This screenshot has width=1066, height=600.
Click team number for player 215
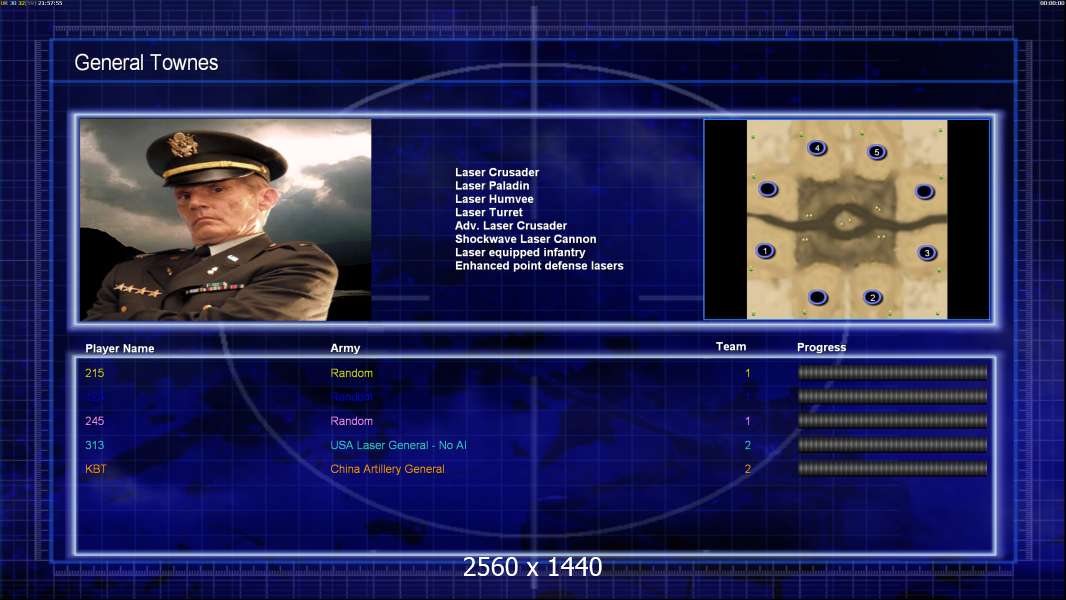pos(748,373)
